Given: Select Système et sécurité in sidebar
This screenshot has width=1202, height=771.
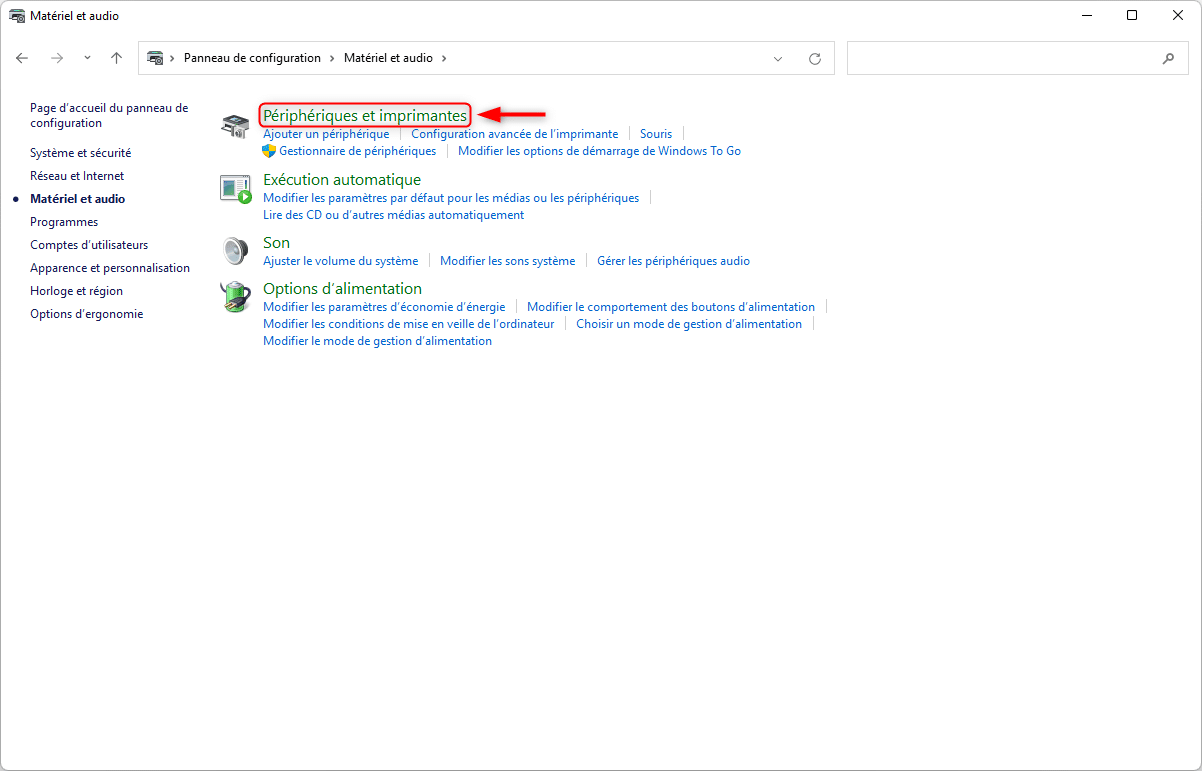Looking at the screenshot, I should (80, 153).
